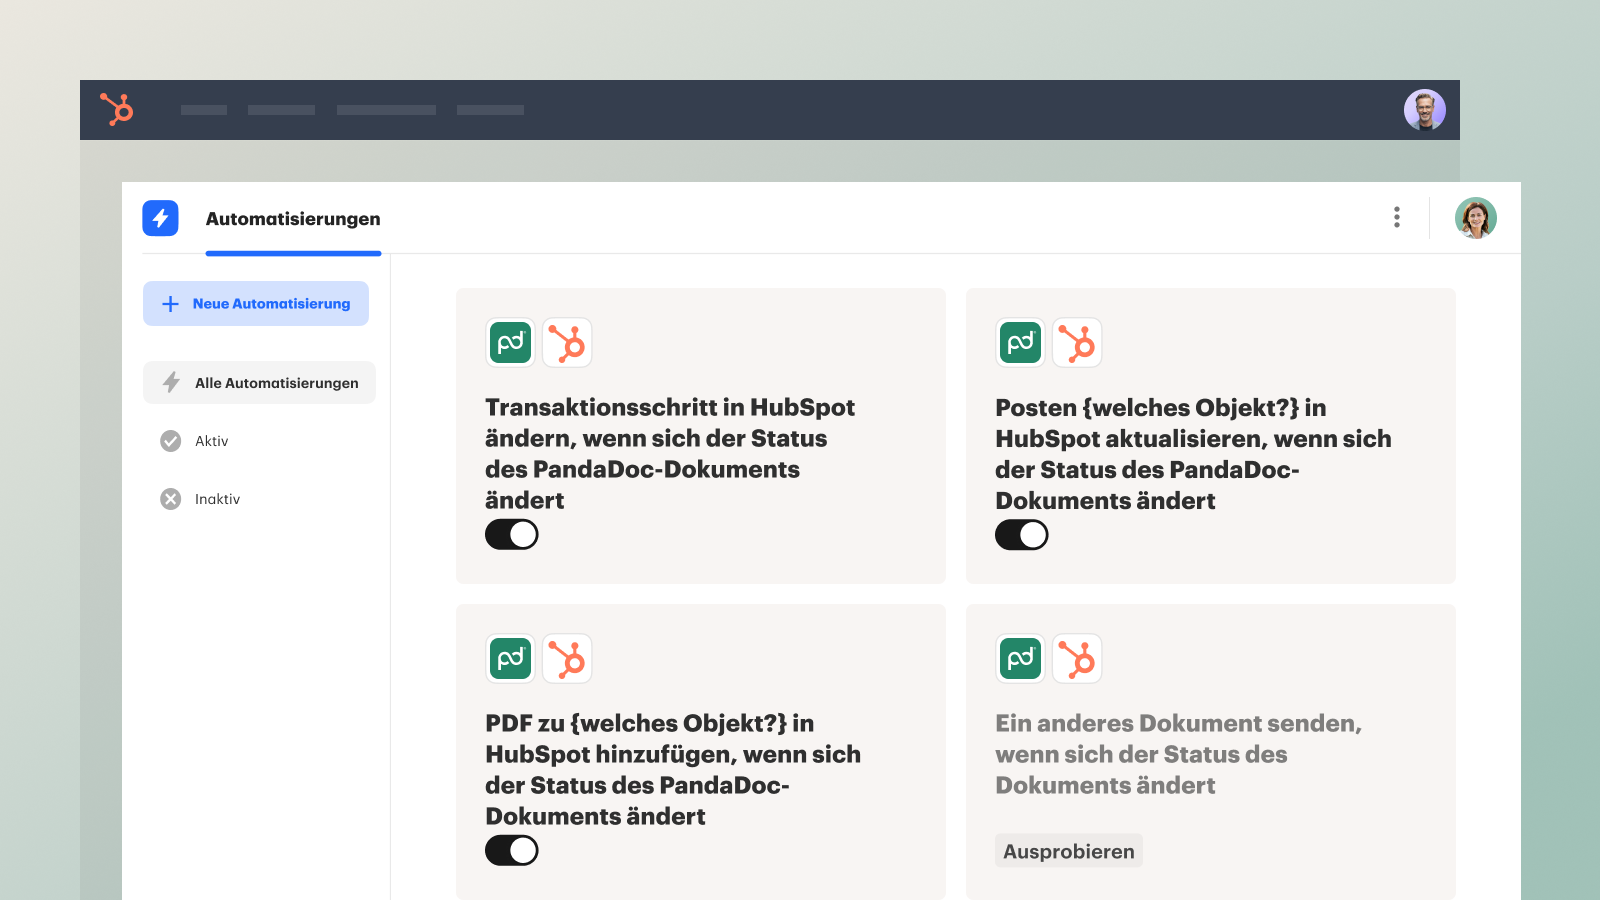Toggle off the Posten aktualisieren automation
Image resolution: width=1600 pixels, height=900 pixels.
[1022, 535]
